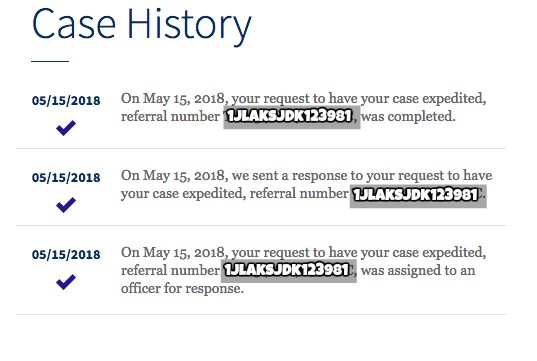The image size is (537, 361).
Task: Select the Case History heading
Action: click(141, 25)
